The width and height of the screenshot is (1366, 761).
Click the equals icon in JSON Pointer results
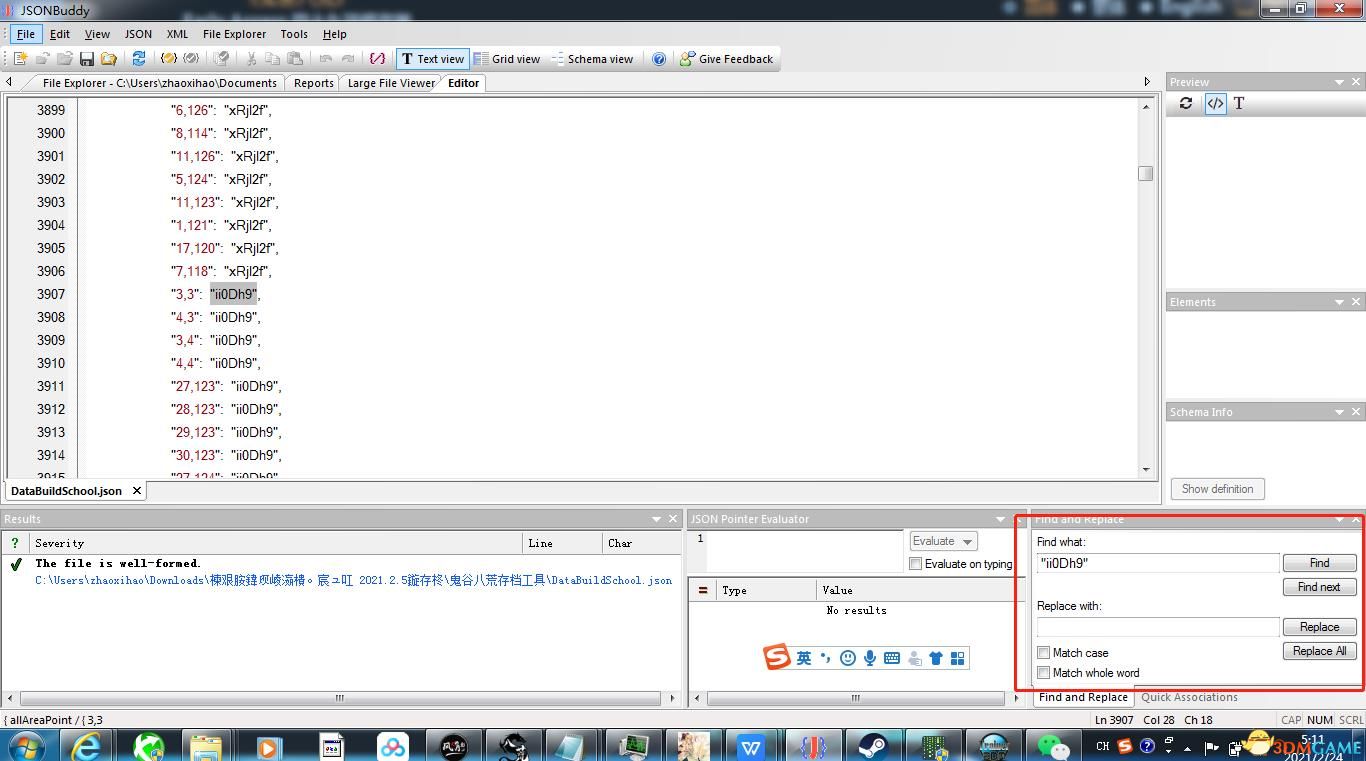point(702,590)
